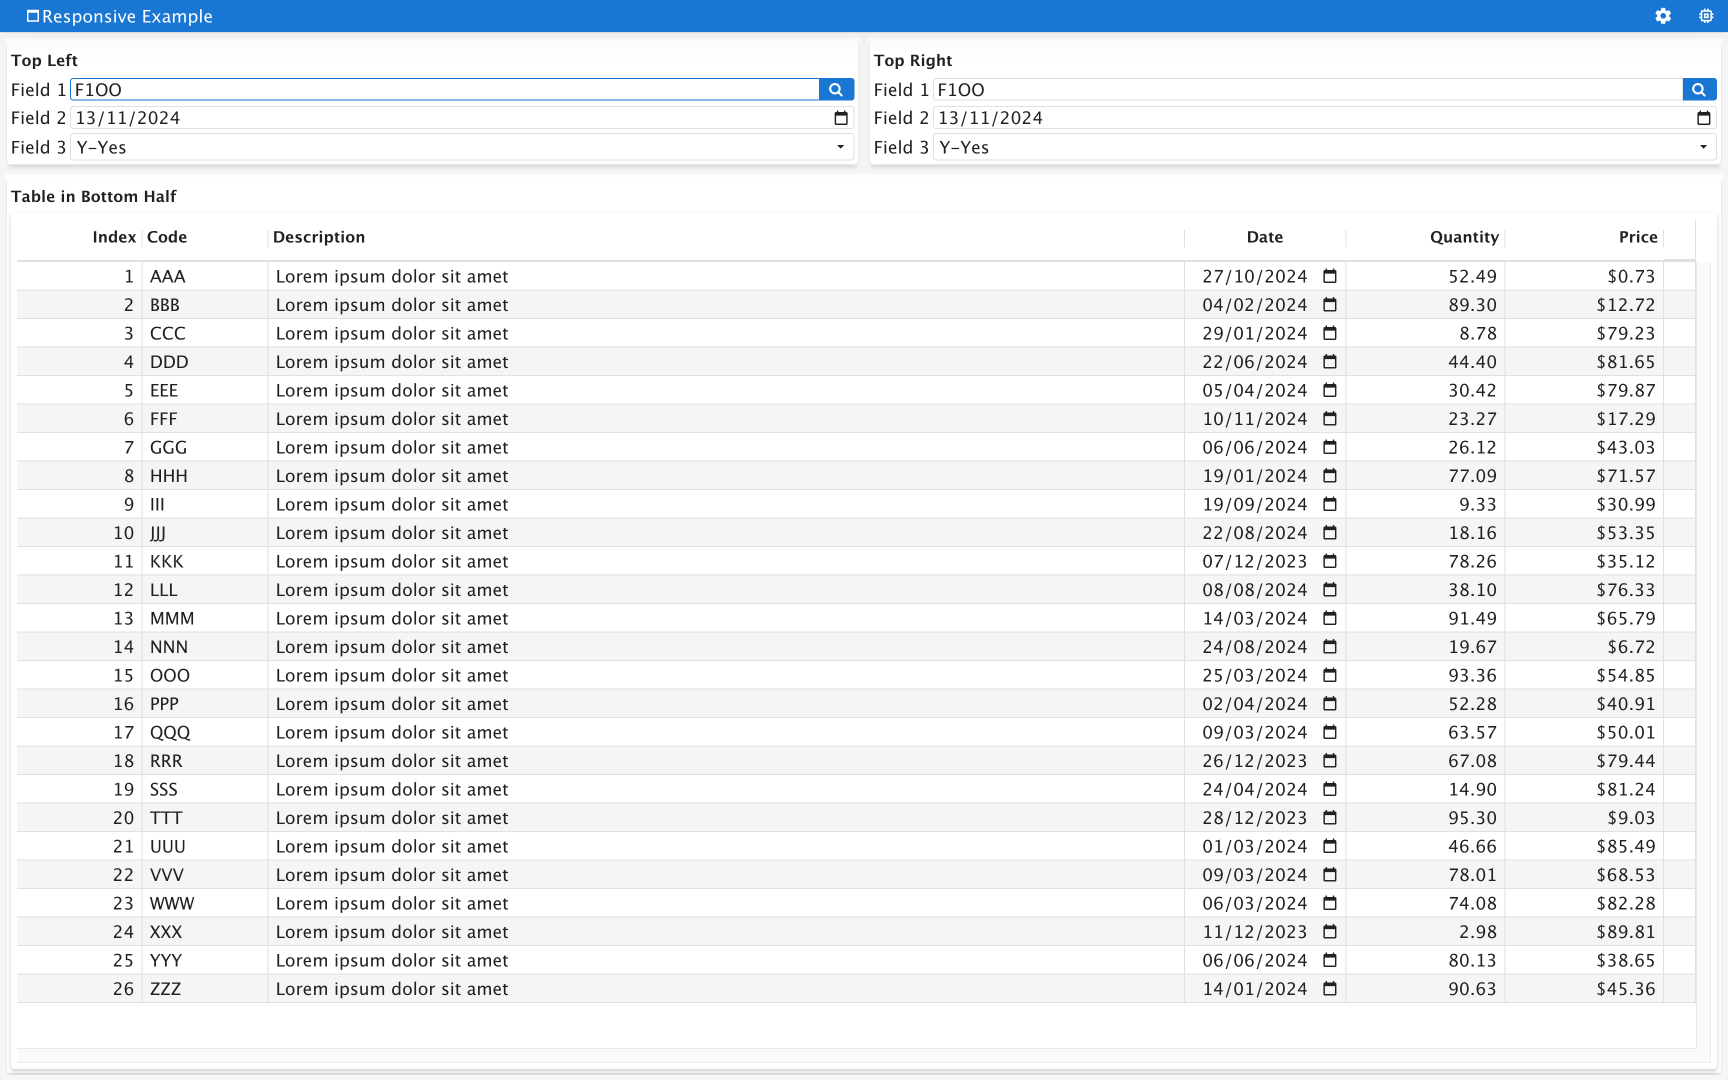Click the search icon in Top Left Field 1
Screen dimensions: 1728x1080
pyautogui.click(x=836, y=90)
